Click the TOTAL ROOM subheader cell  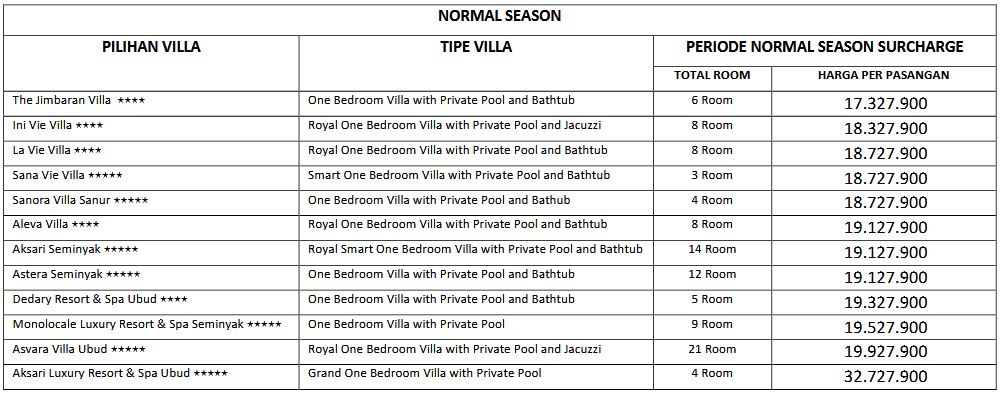tap(712, 78)
